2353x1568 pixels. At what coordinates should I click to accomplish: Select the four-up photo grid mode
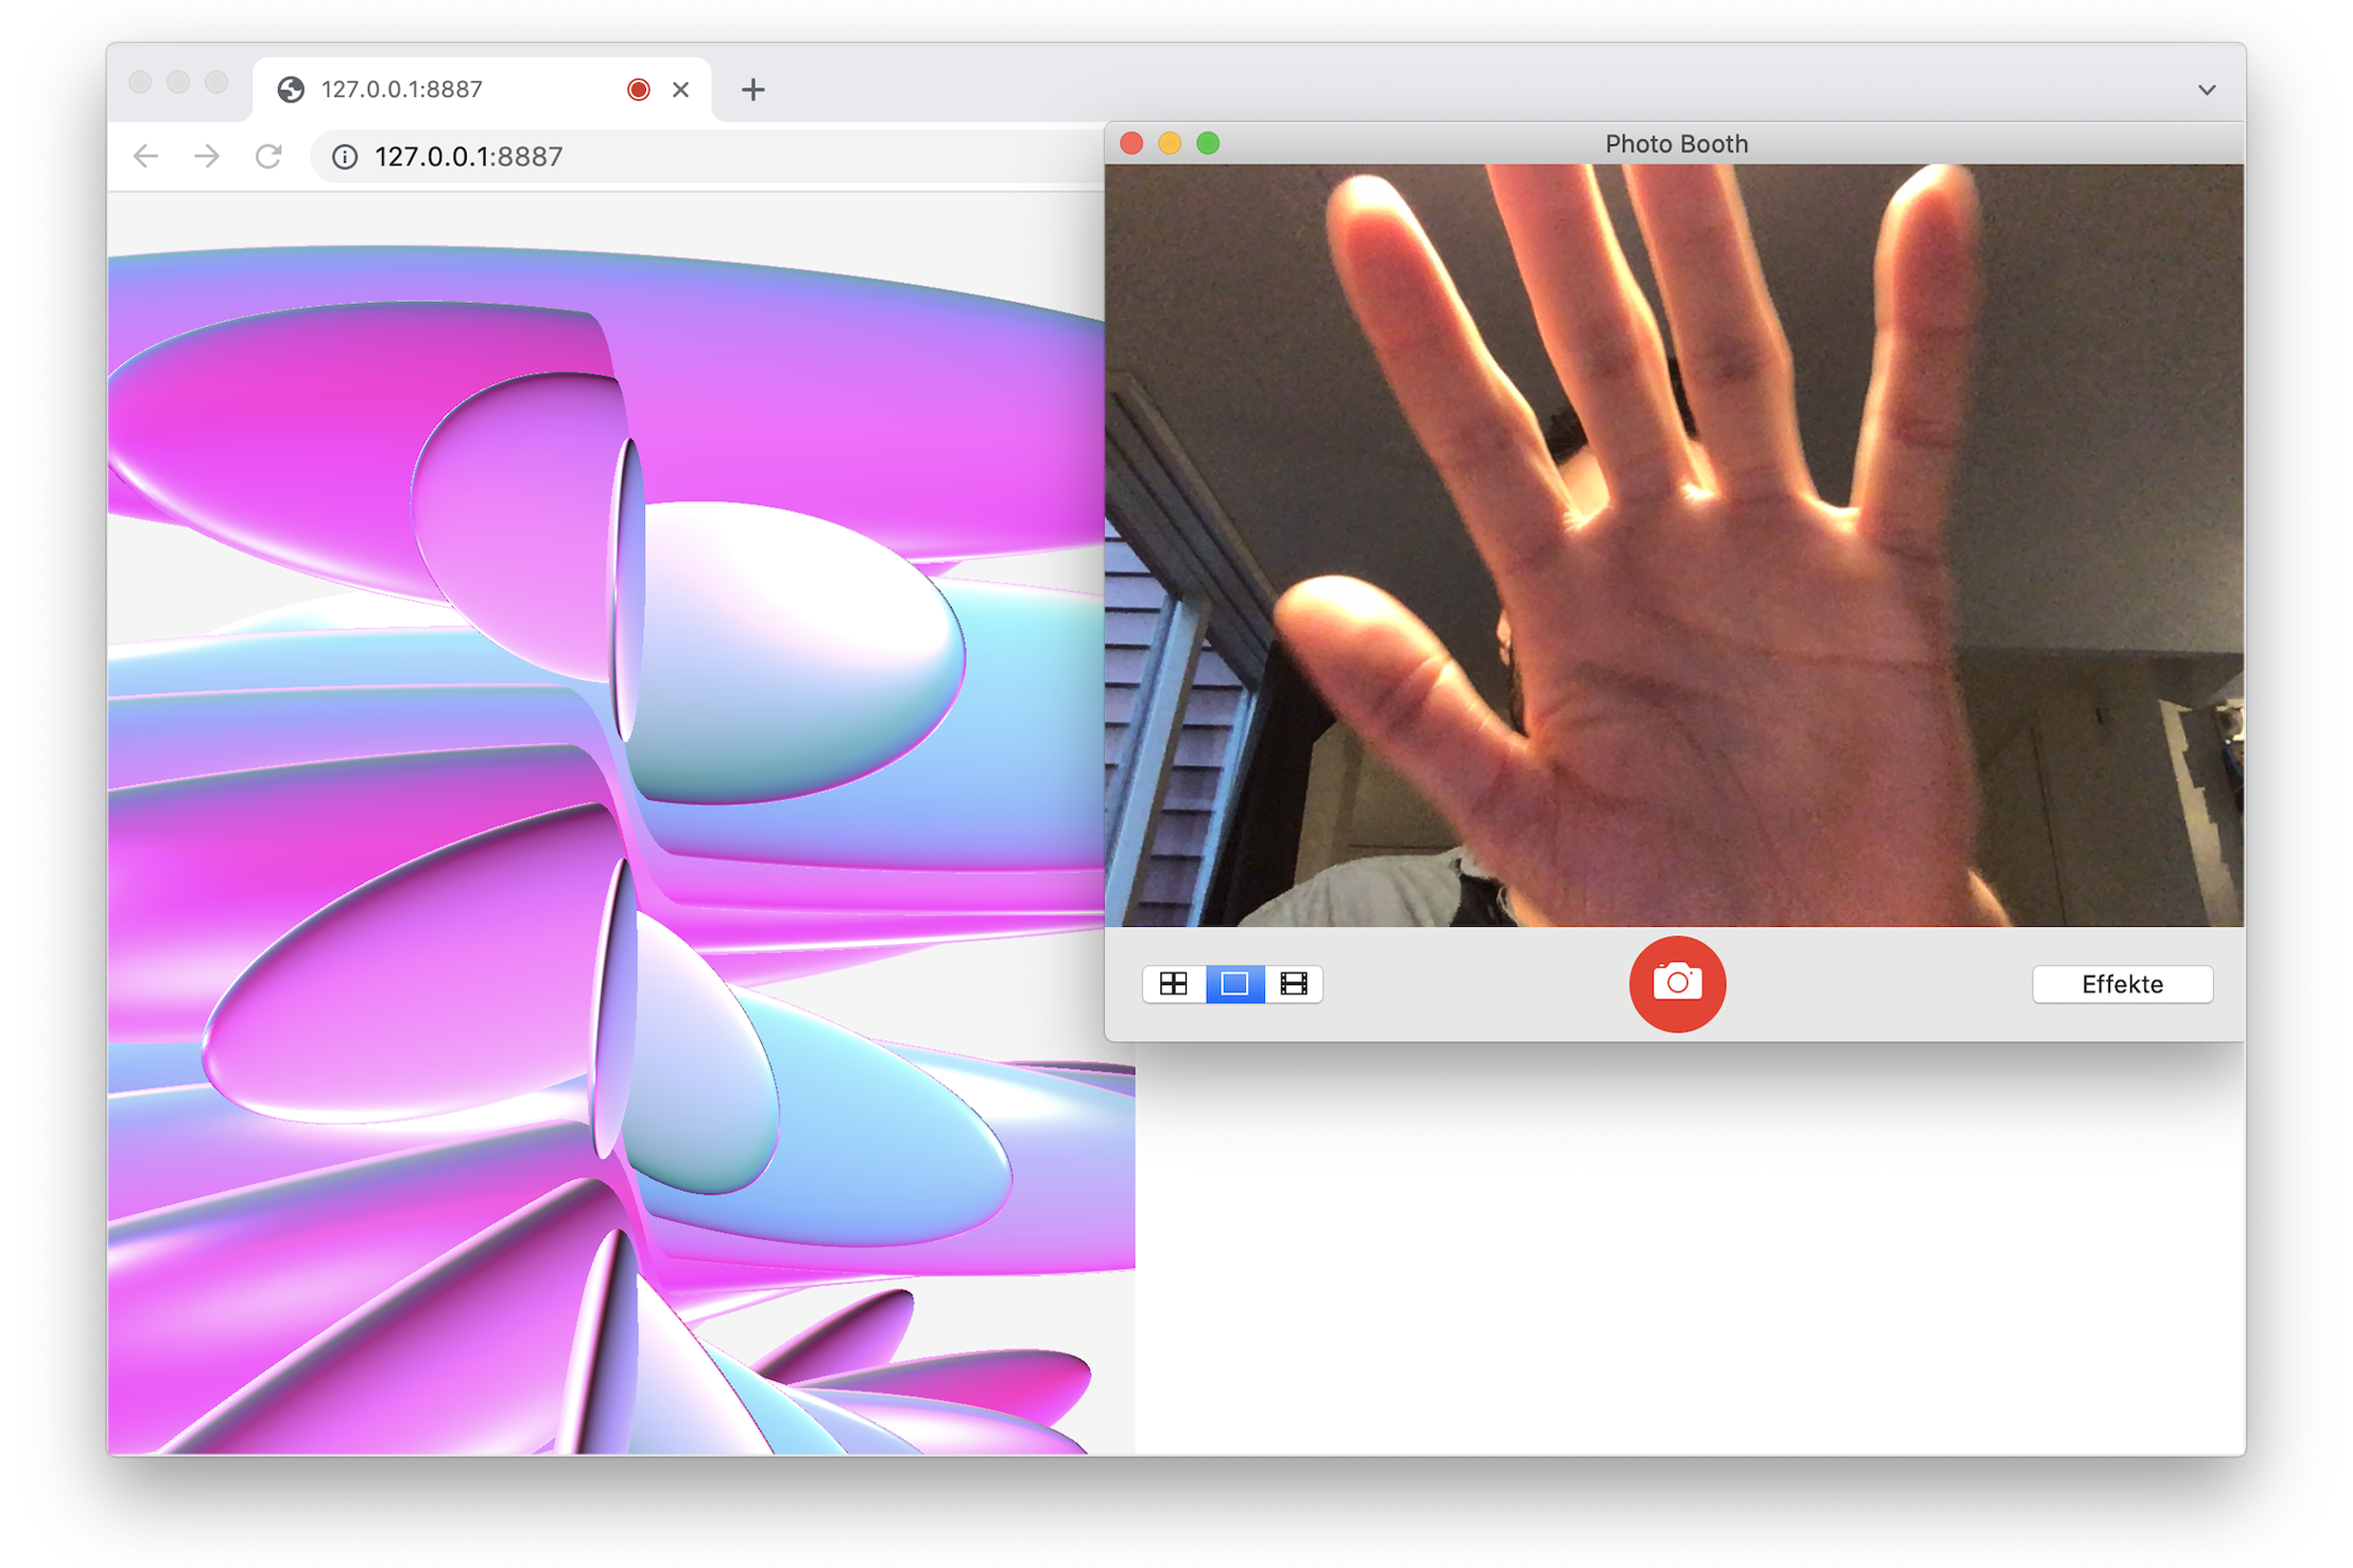pos(1172,984)
